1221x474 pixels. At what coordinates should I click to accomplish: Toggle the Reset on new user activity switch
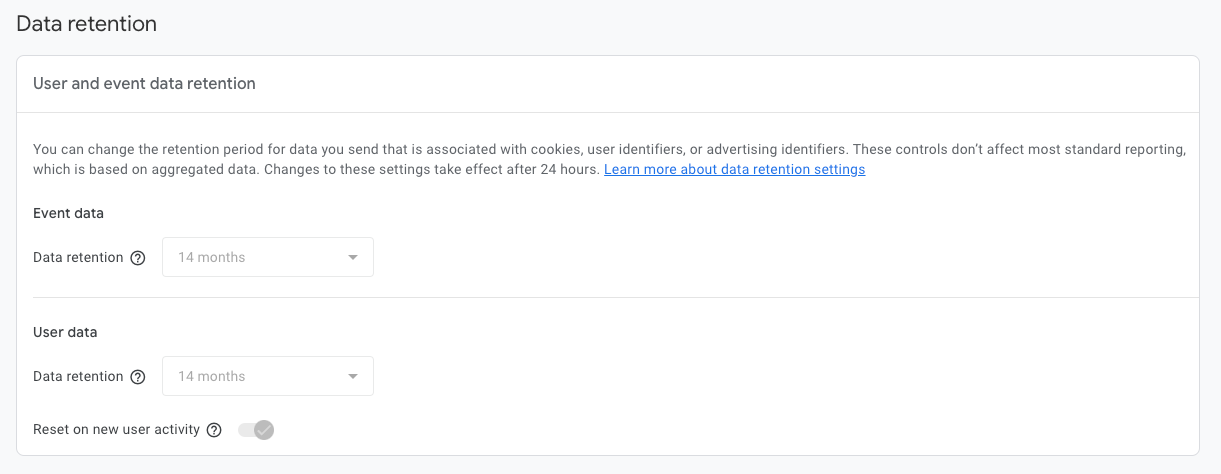pyautogui.click(x=256, y=430)
